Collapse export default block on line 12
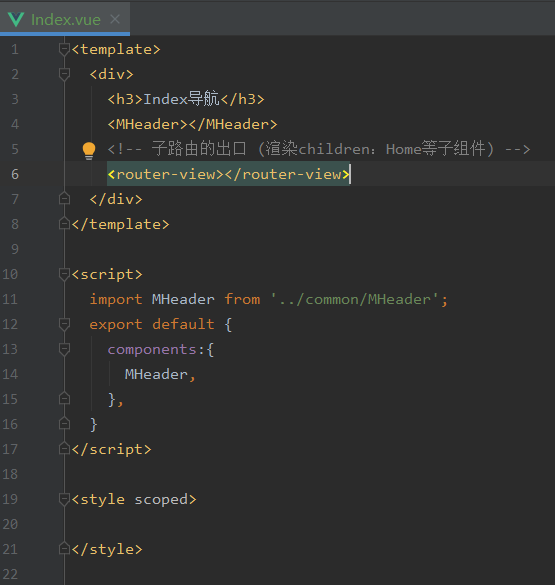The image size is (555, 585). tap(64, 324)
